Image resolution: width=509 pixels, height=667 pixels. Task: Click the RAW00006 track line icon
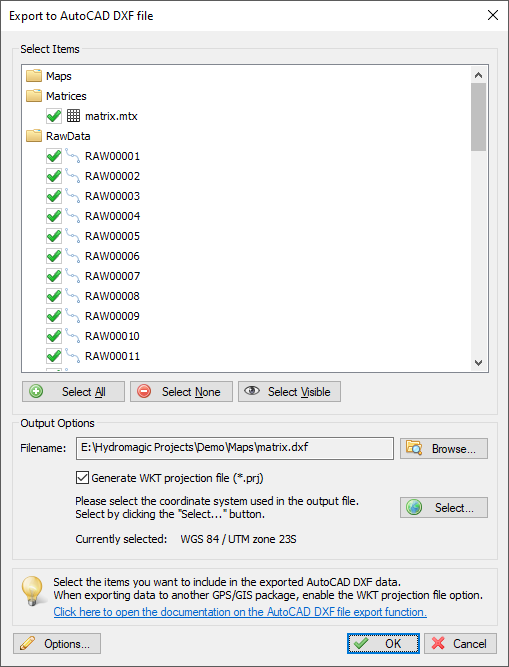click(x=72, y=256)
